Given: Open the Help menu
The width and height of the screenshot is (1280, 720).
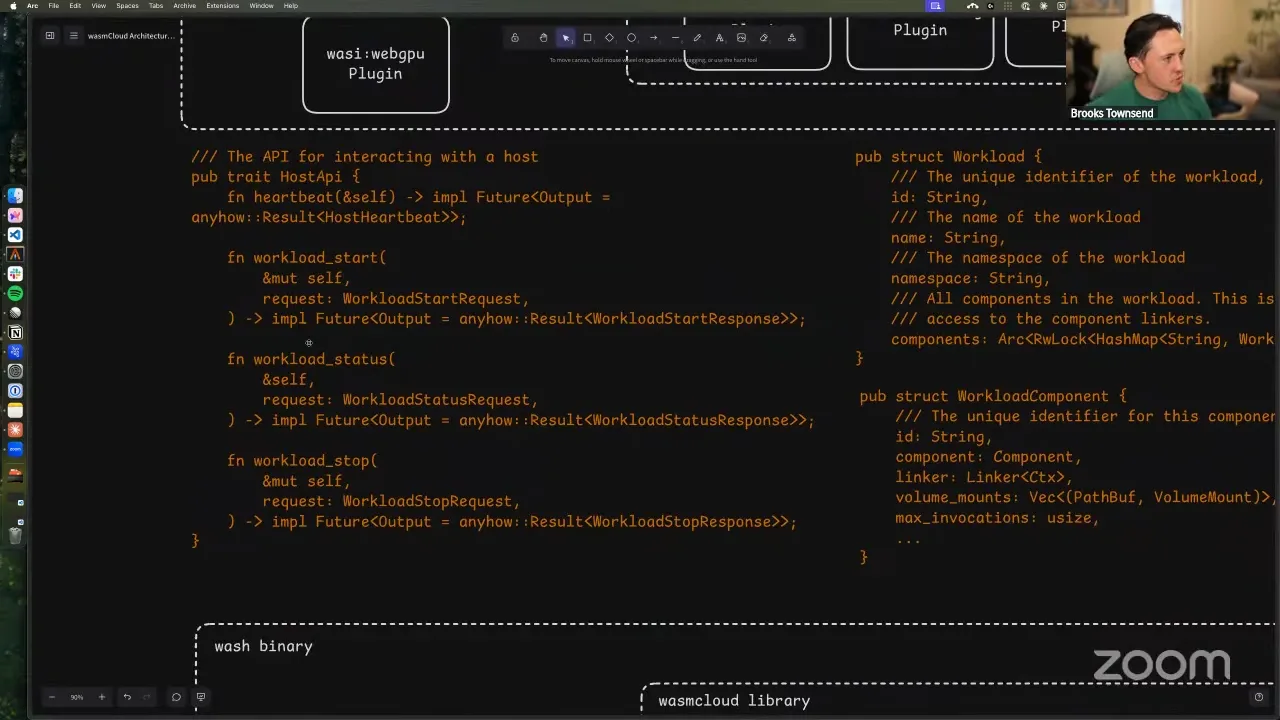Looking at the screenshot, I should (291, 6).
